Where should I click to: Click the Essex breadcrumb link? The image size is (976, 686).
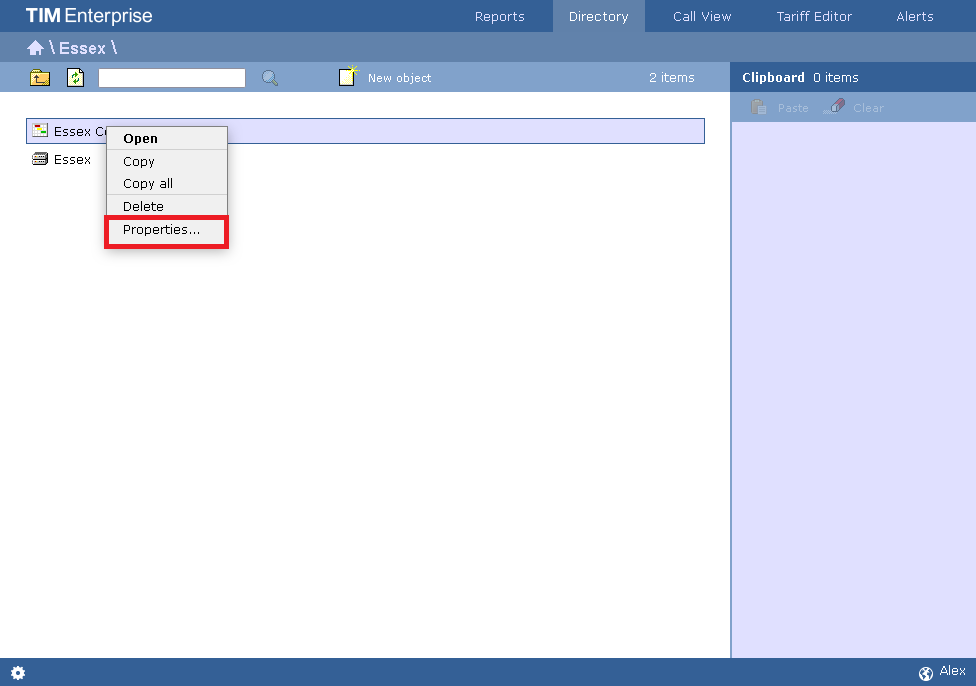(x=82, y=48)
